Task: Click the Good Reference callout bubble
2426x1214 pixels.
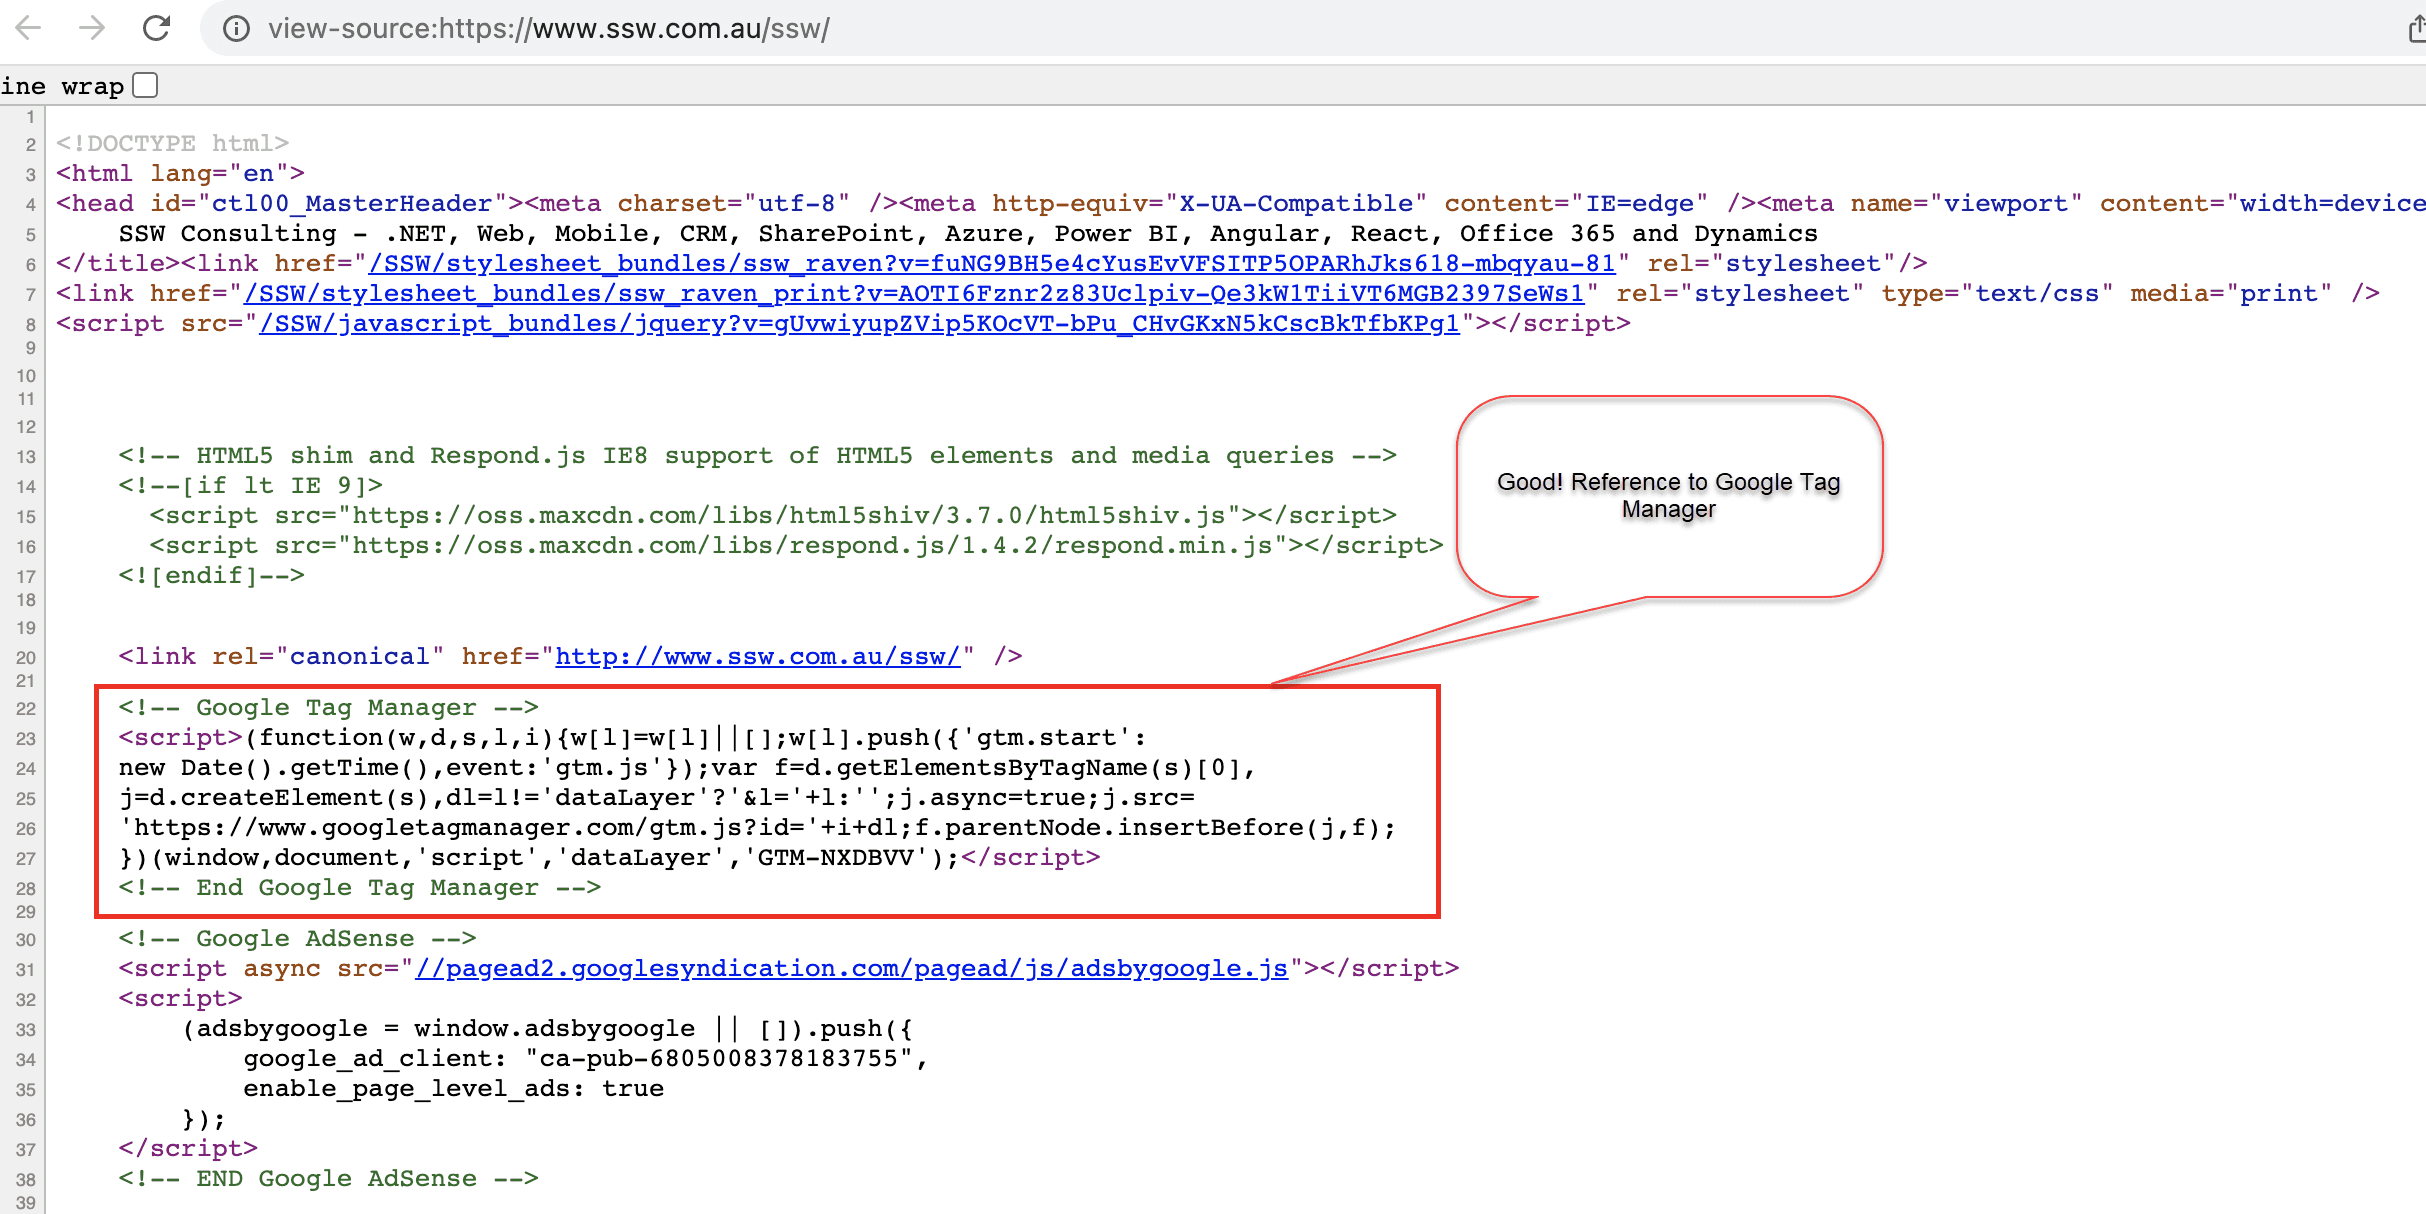Action: click(1668, 496)
